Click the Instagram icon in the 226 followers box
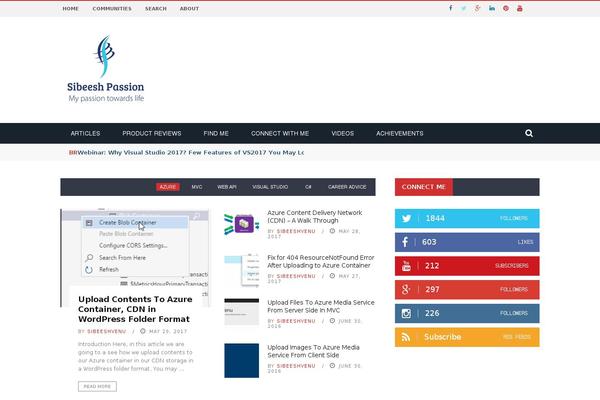The width and height of the screenshot is (600, 400). 406,313
